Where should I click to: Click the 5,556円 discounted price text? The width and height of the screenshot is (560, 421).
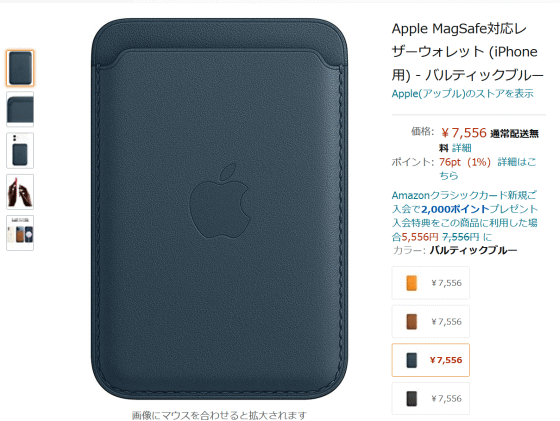click(x=420, y=237)
